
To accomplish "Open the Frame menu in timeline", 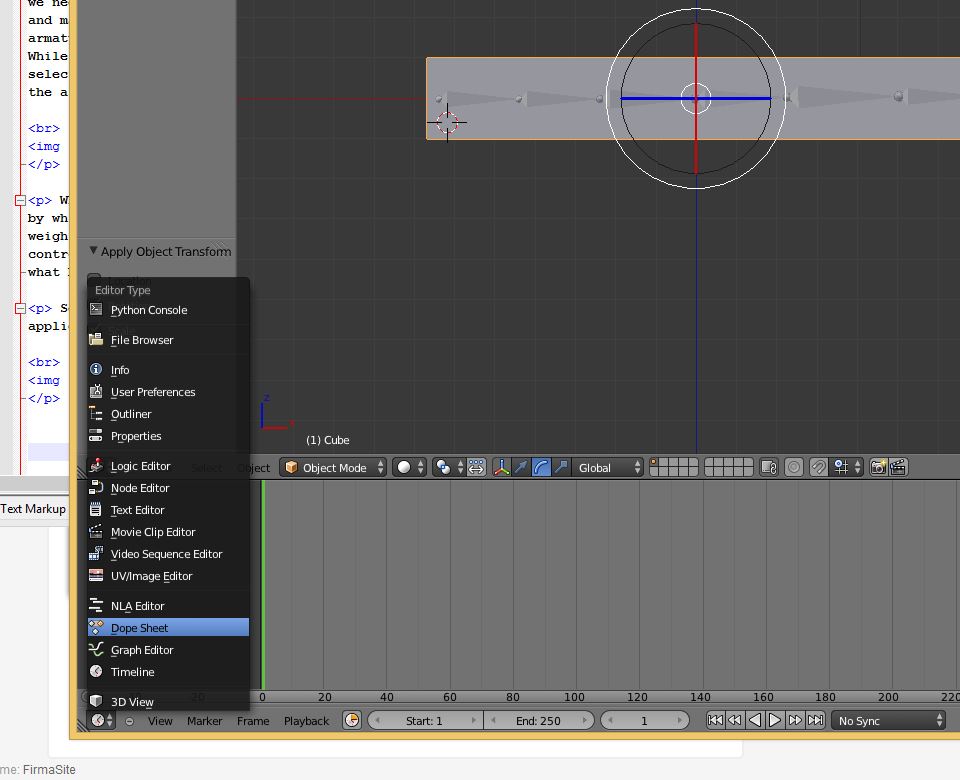I will (x=253, y=721).
